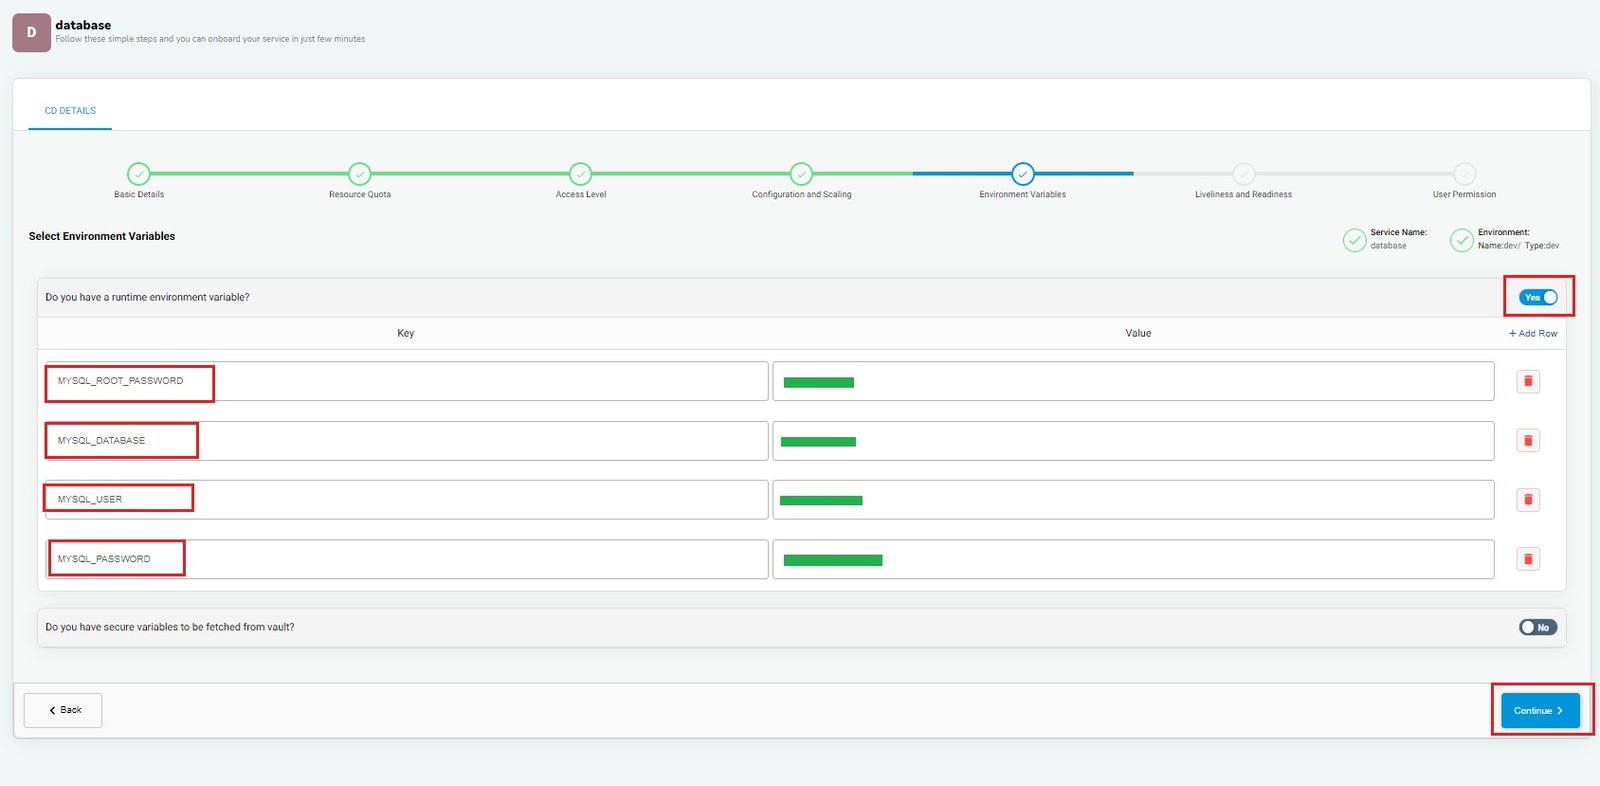This screenshot has height=786, width=1600.
Task: Edit the MYSQL_USER value field
Action: pyautogui.click(x=1133, y=500)
